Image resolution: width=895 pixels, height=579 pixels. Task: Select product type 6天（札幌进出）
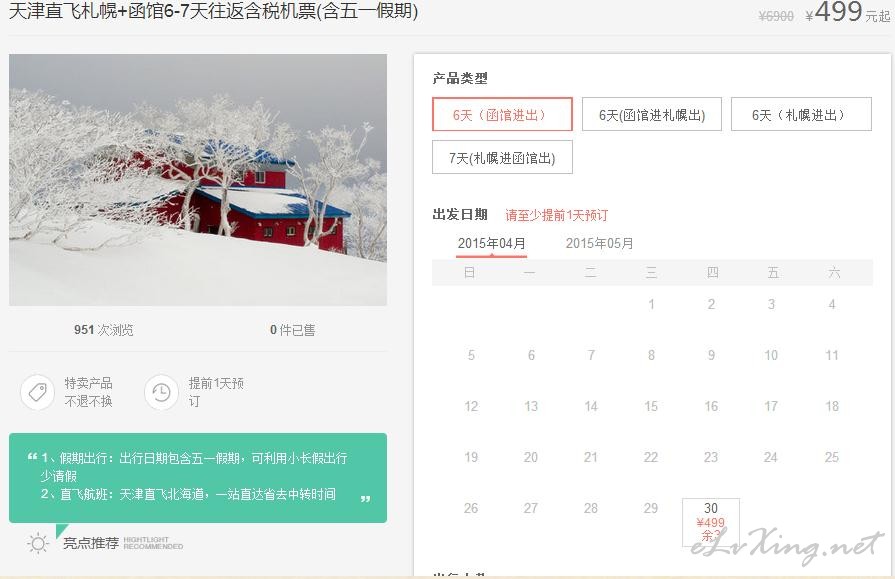pos(801,114)
